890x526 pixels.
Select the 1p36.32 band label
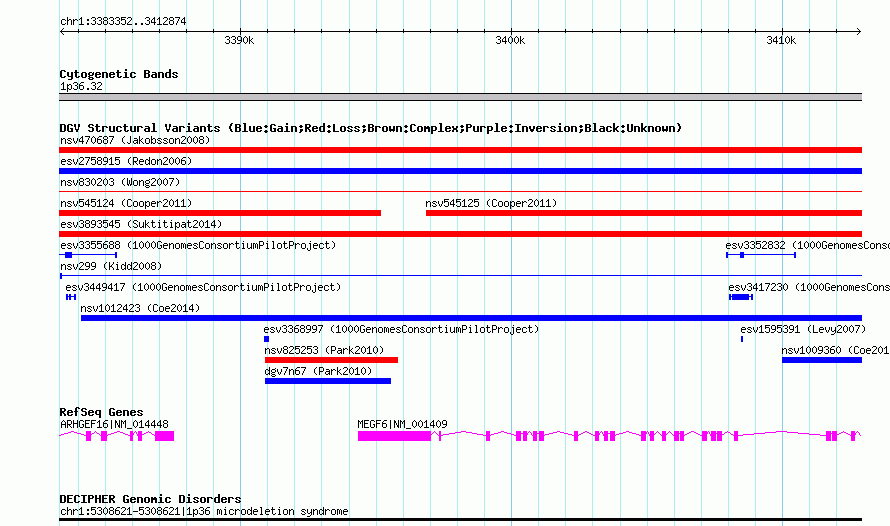(x=81, y=86)
